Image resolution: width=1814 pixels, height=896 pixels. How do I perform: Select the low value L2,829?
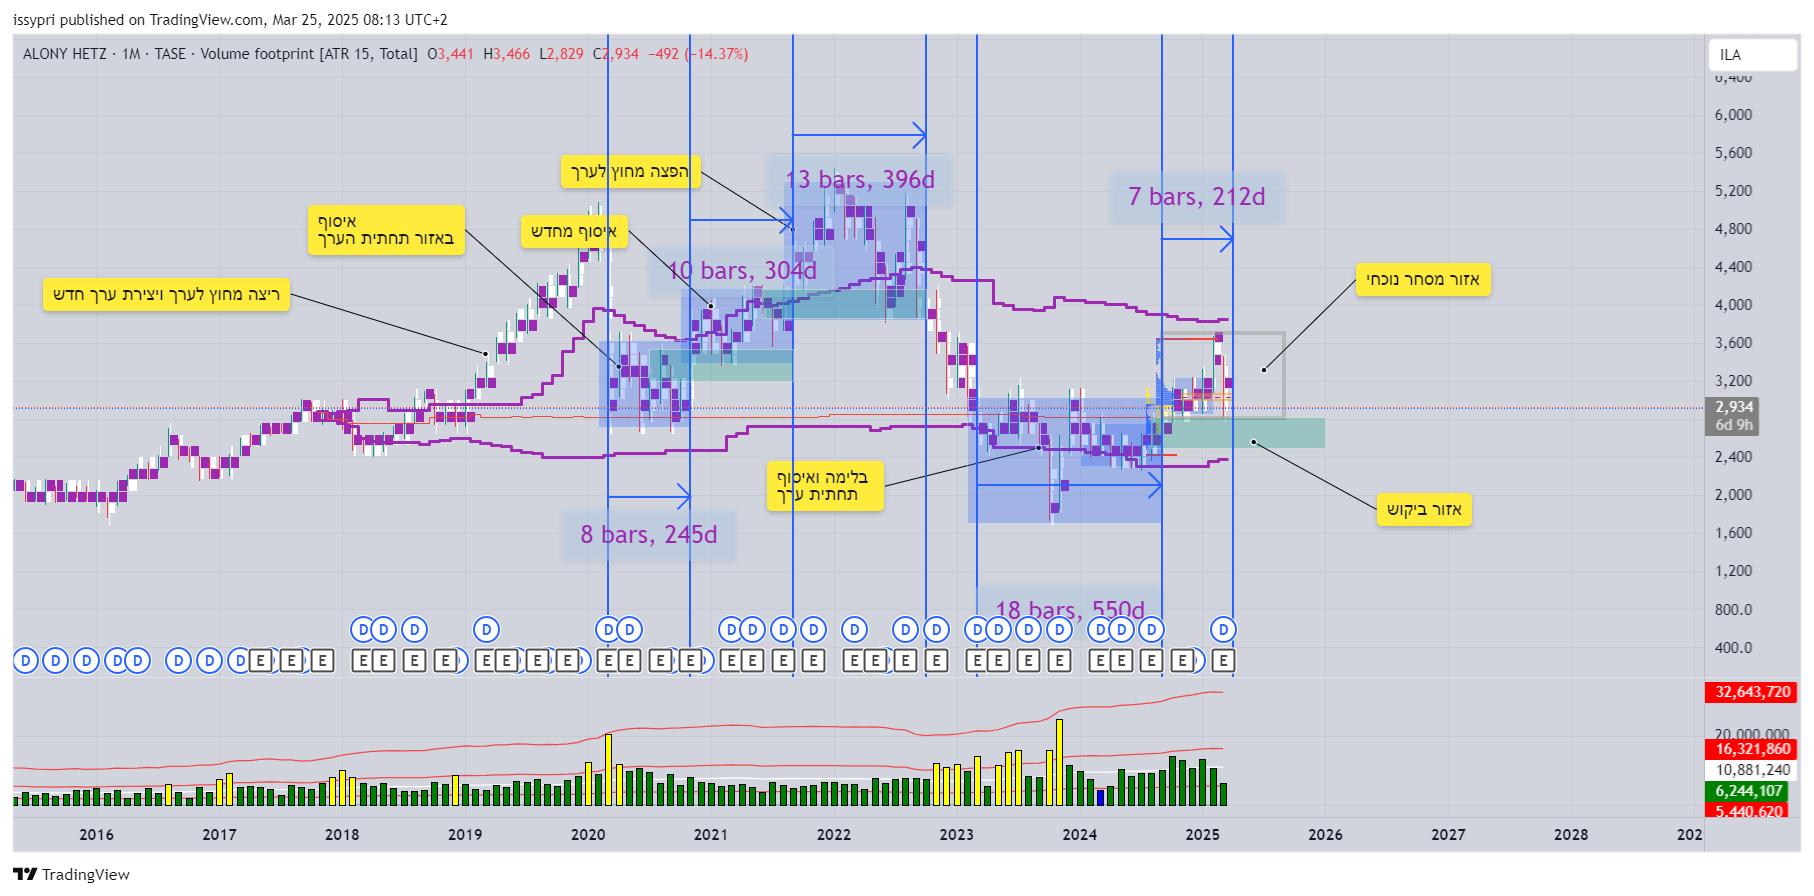[561, 54]
